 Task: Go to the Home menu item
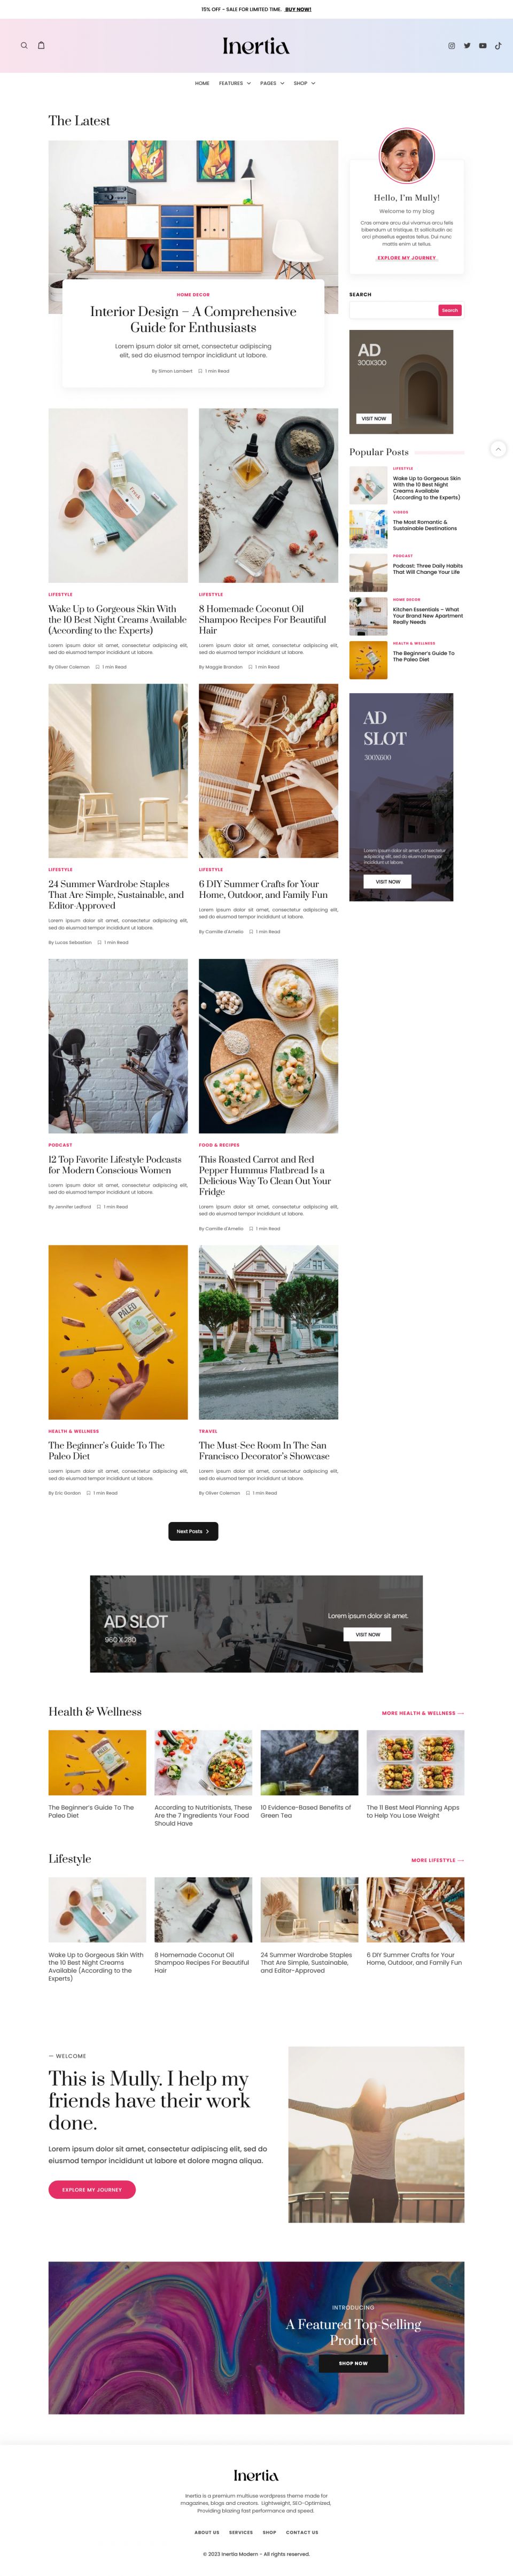202,83
